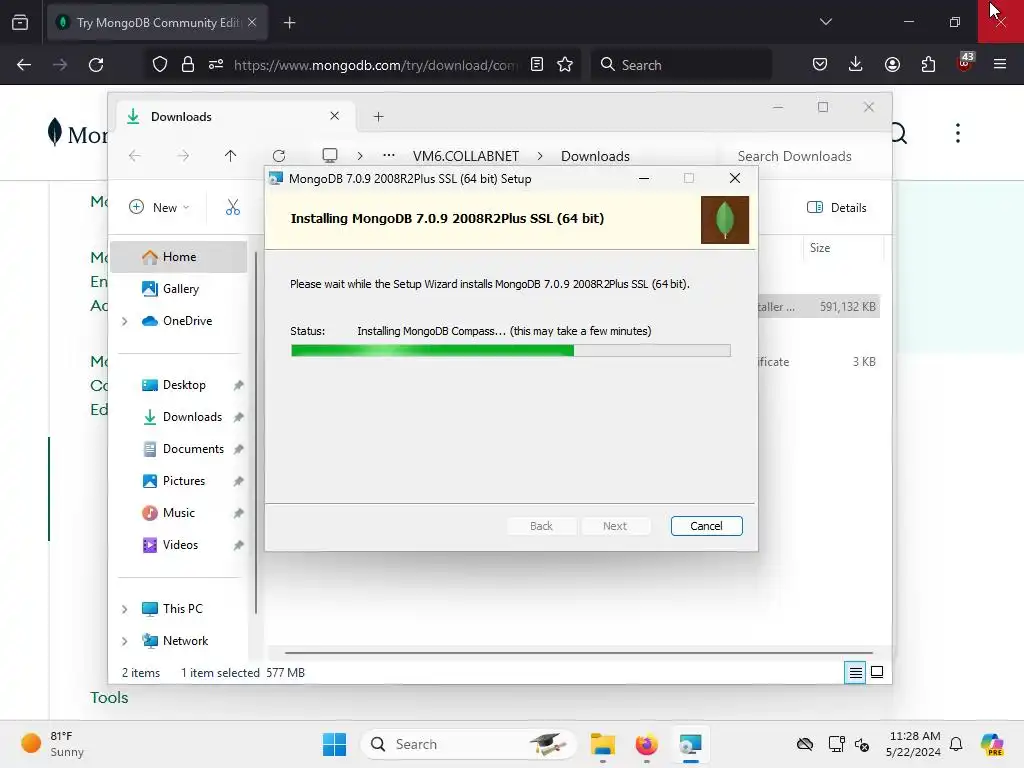This screenshot has height=768, width=1024.
Task: Click the site padlock security icon
Action: tap(188, 65)
